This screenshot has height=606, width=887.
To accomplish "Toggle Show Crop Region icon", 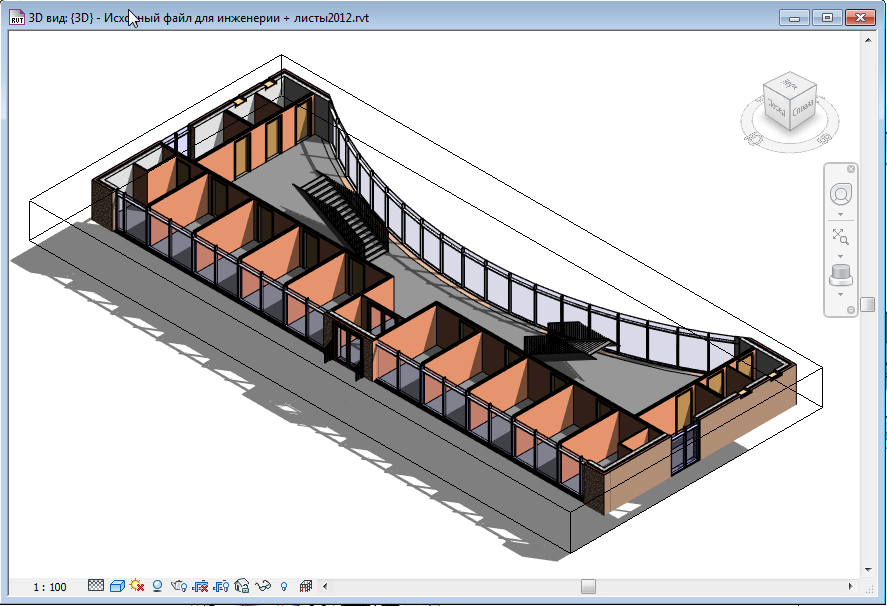I will (221, 586).
